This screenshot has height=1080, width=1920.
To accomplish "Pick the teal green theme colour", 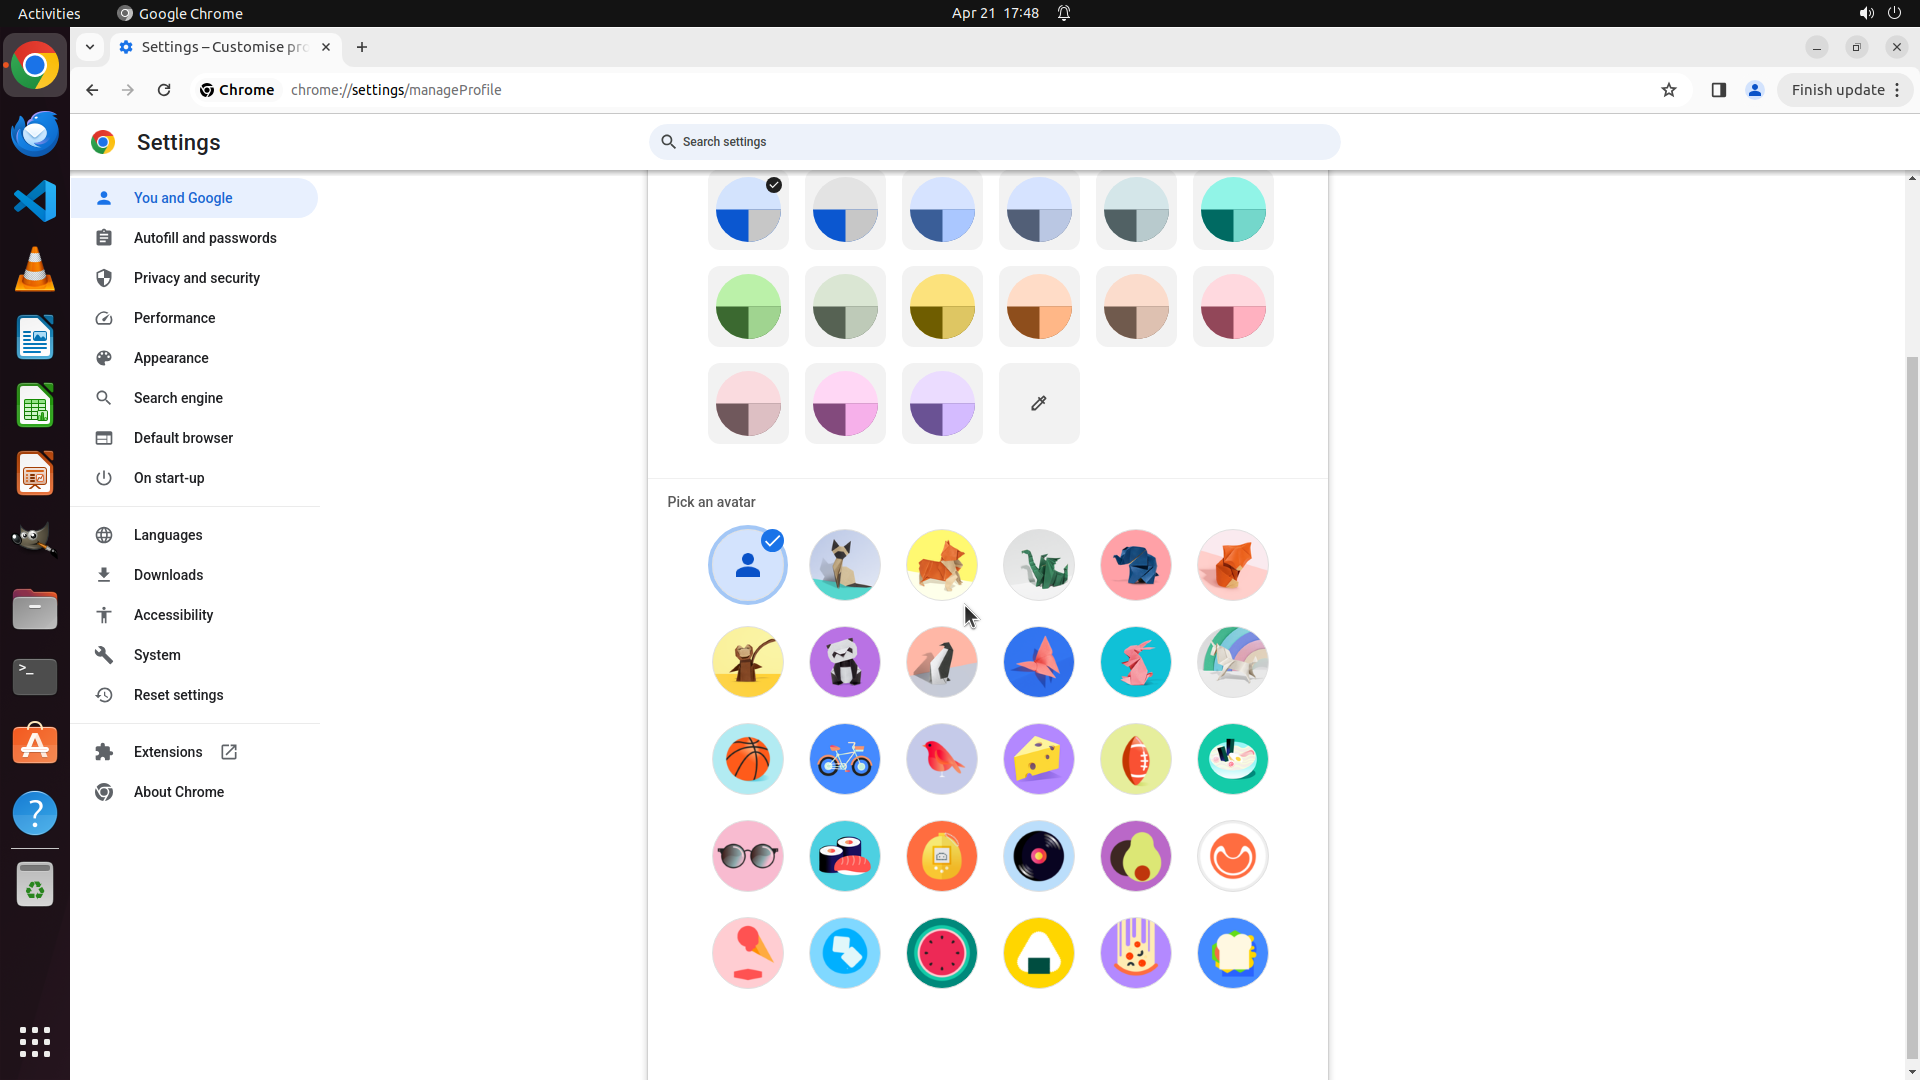I will pyautogui.click(x=1232, y=210).
